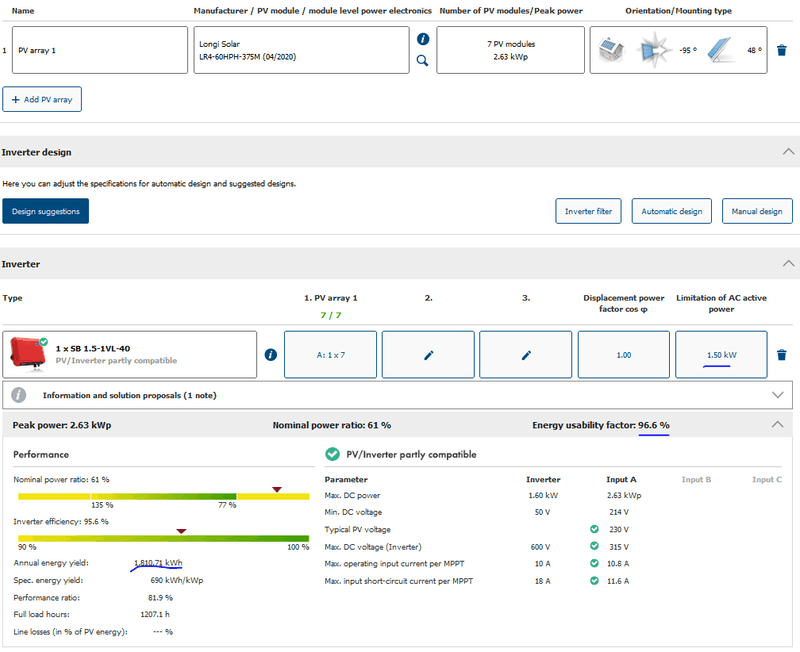Image resolution: width=800 pixels, height=652 pixels.
Task: Click the nominal power ratio bar marker
Action: tap(277, 490)
